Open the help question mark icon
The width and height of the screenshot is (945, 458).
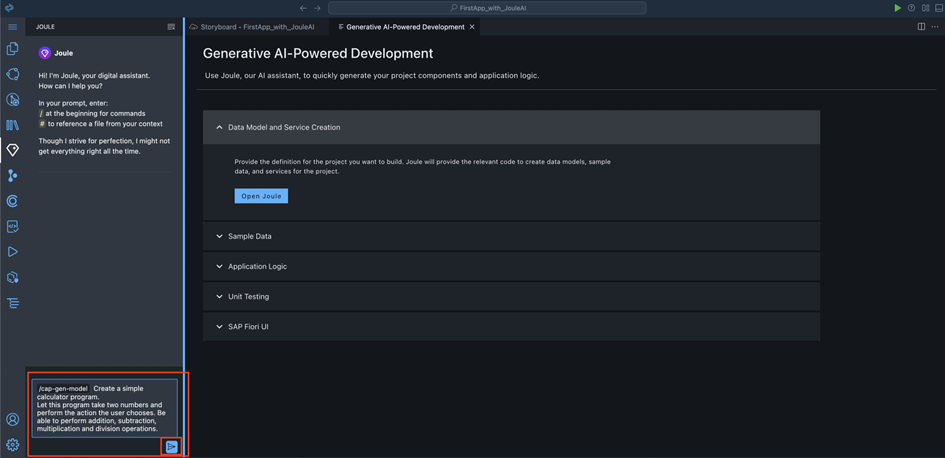pos(911,8)
